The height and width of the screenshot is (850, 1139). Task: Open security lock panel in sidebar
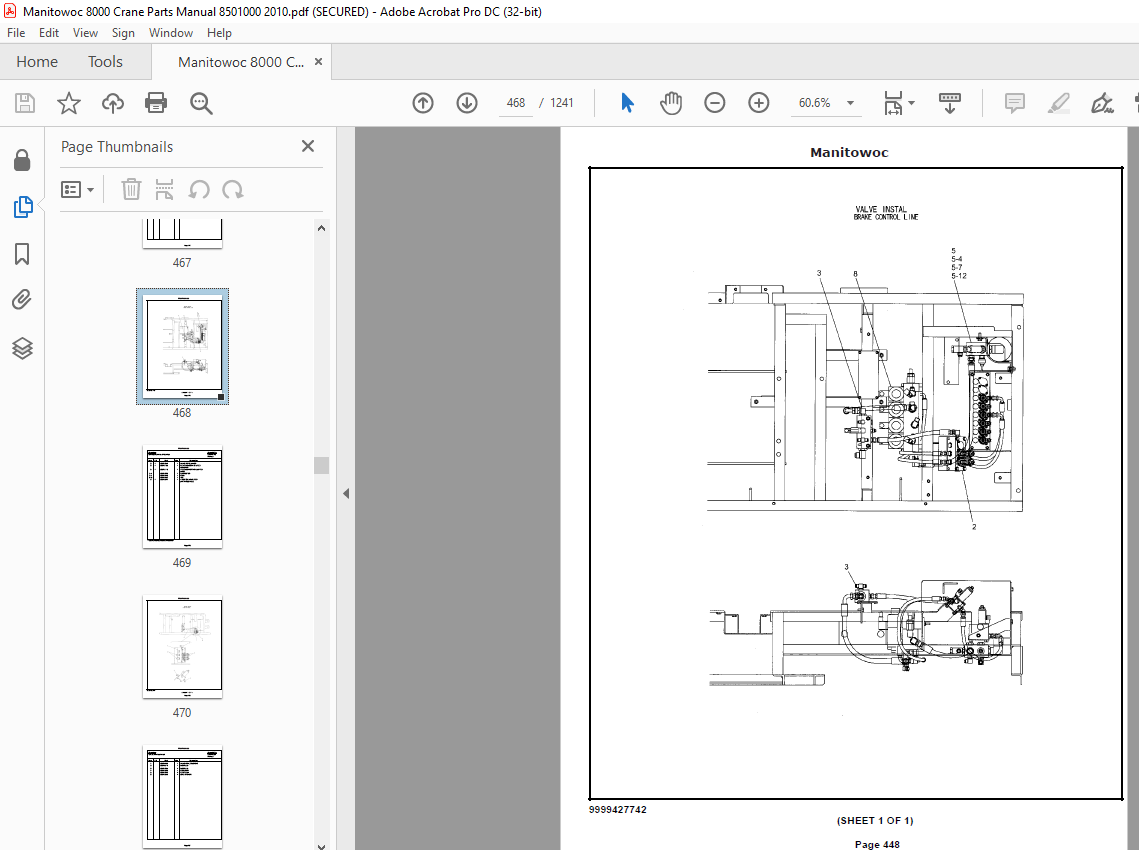point(23,161)
